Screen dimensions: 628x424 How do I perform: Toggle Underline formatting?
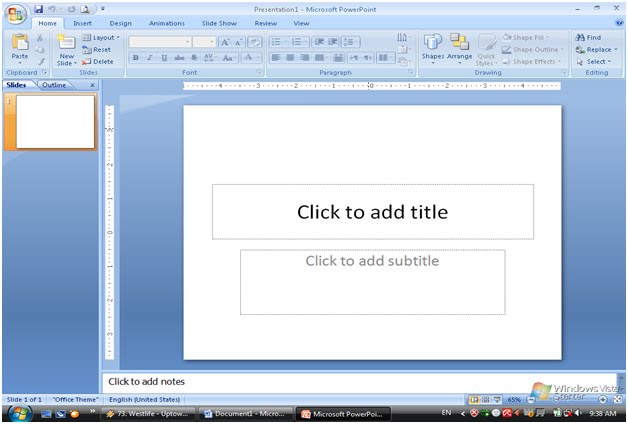[x=164, y=58]
